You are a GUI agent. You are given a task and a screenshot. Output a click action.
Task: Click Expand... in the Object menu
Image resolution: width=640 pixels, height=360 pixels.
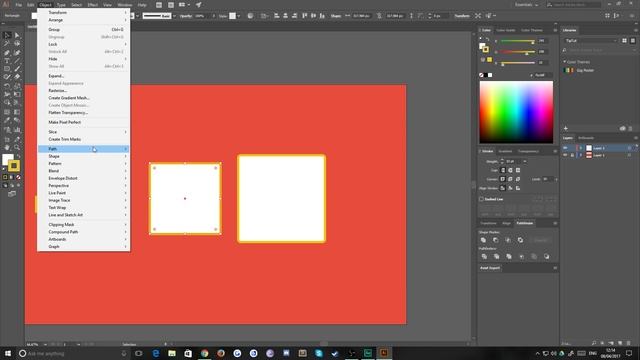tap(84, 76)
